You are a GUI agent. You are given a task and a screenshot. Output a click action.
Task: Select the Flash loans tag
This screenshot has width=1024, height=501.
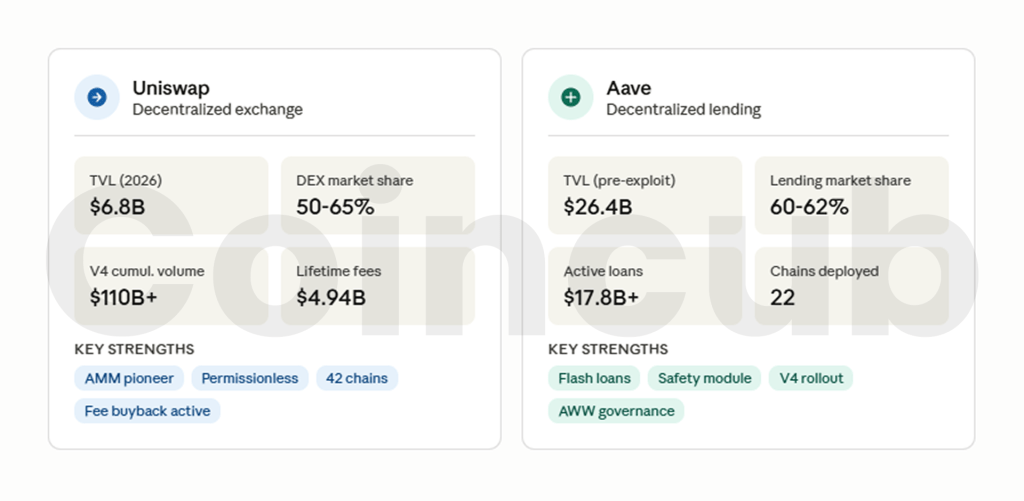[594, 378]
